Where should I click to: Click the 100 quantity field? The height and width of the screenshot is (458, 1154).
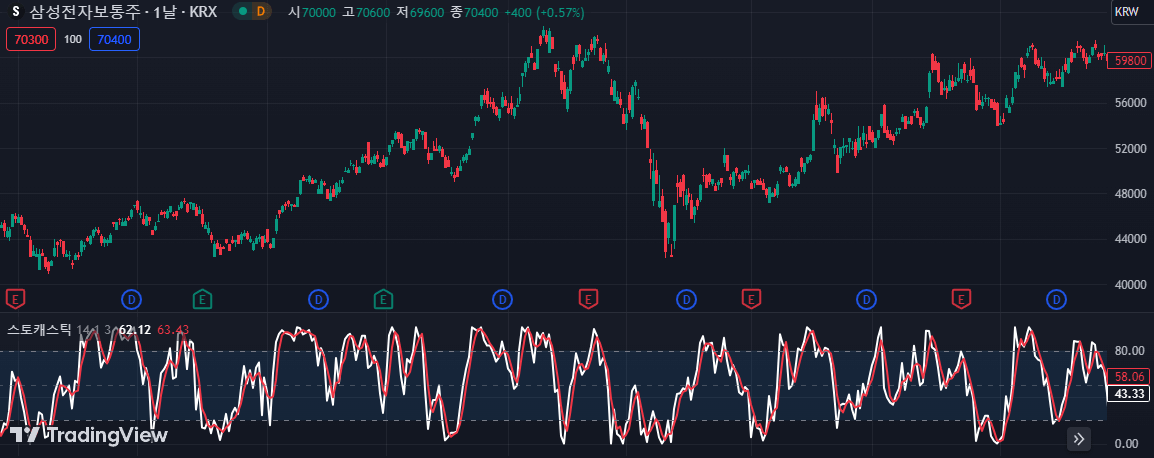pyautogui.click(x=73, y=39)
